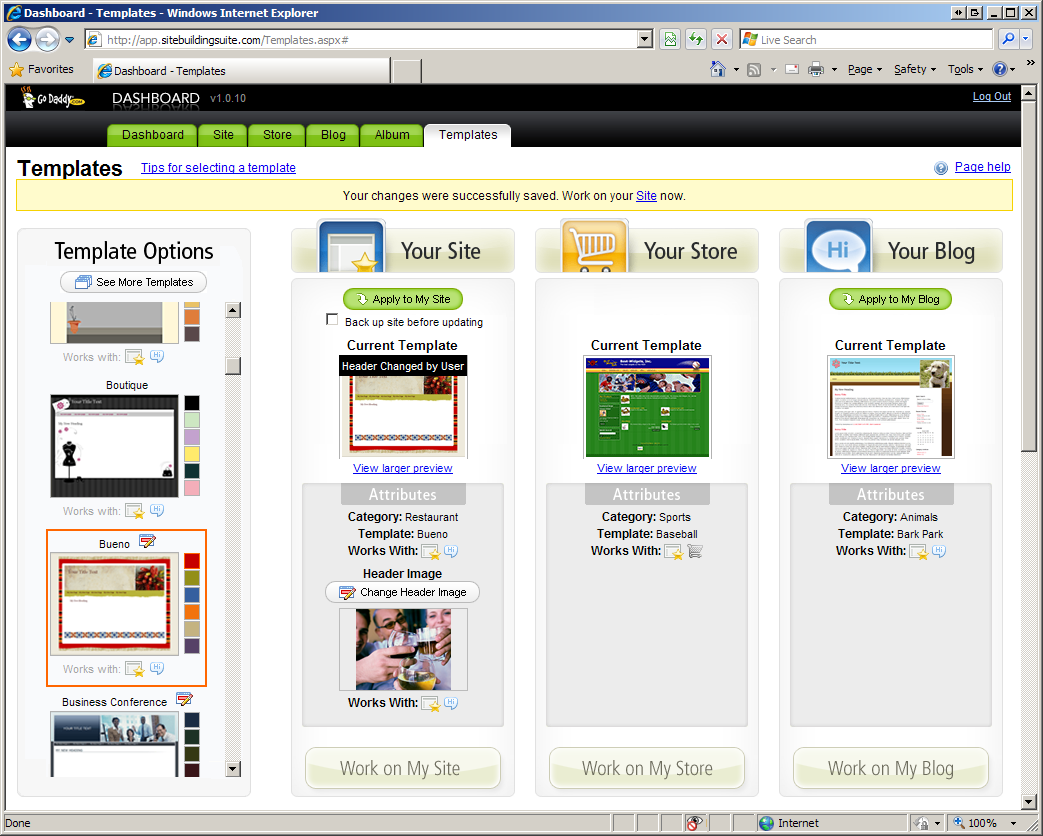Select the blue color swatch for Bueno
The width and height of the screenshot is (1043, 836).
tap(192, 595)
